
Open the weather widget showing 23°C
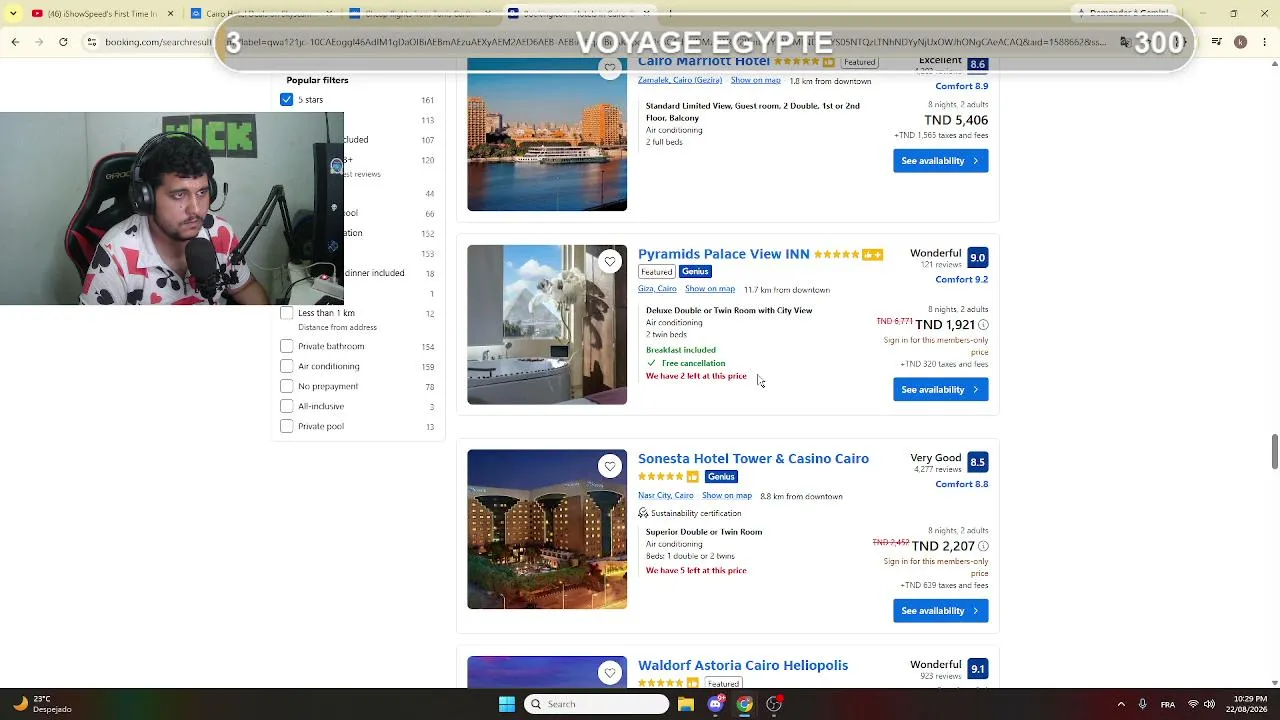coord(40,704)
